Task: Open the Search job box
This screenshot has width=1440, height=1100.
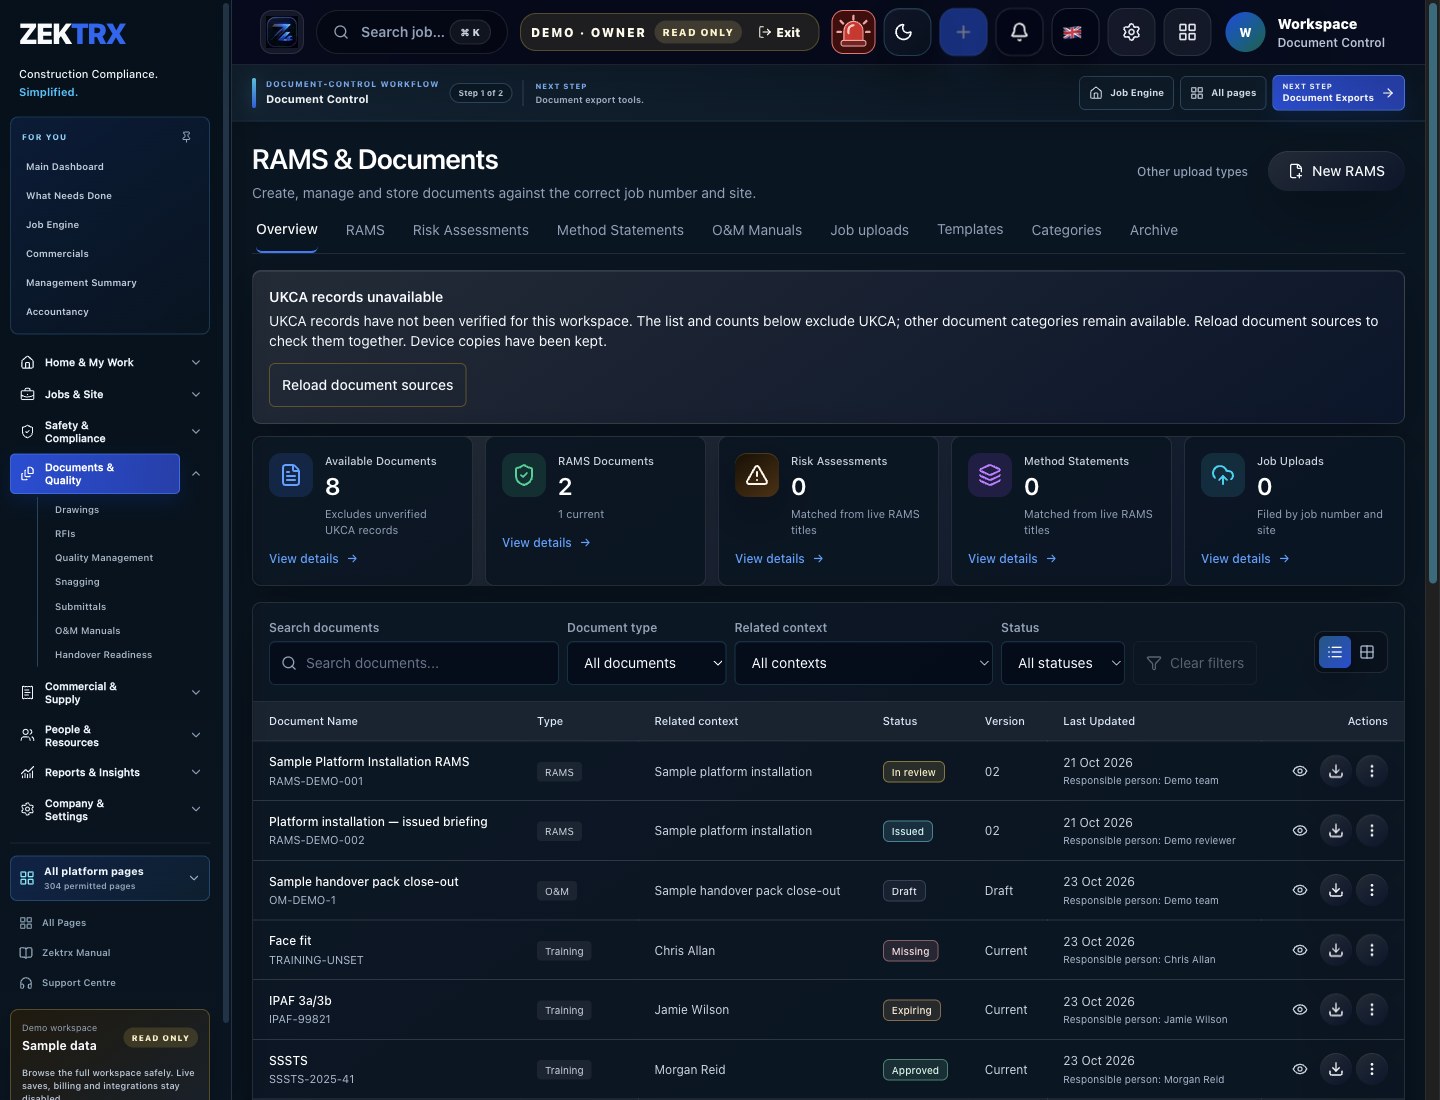Action: coord(411,32)
